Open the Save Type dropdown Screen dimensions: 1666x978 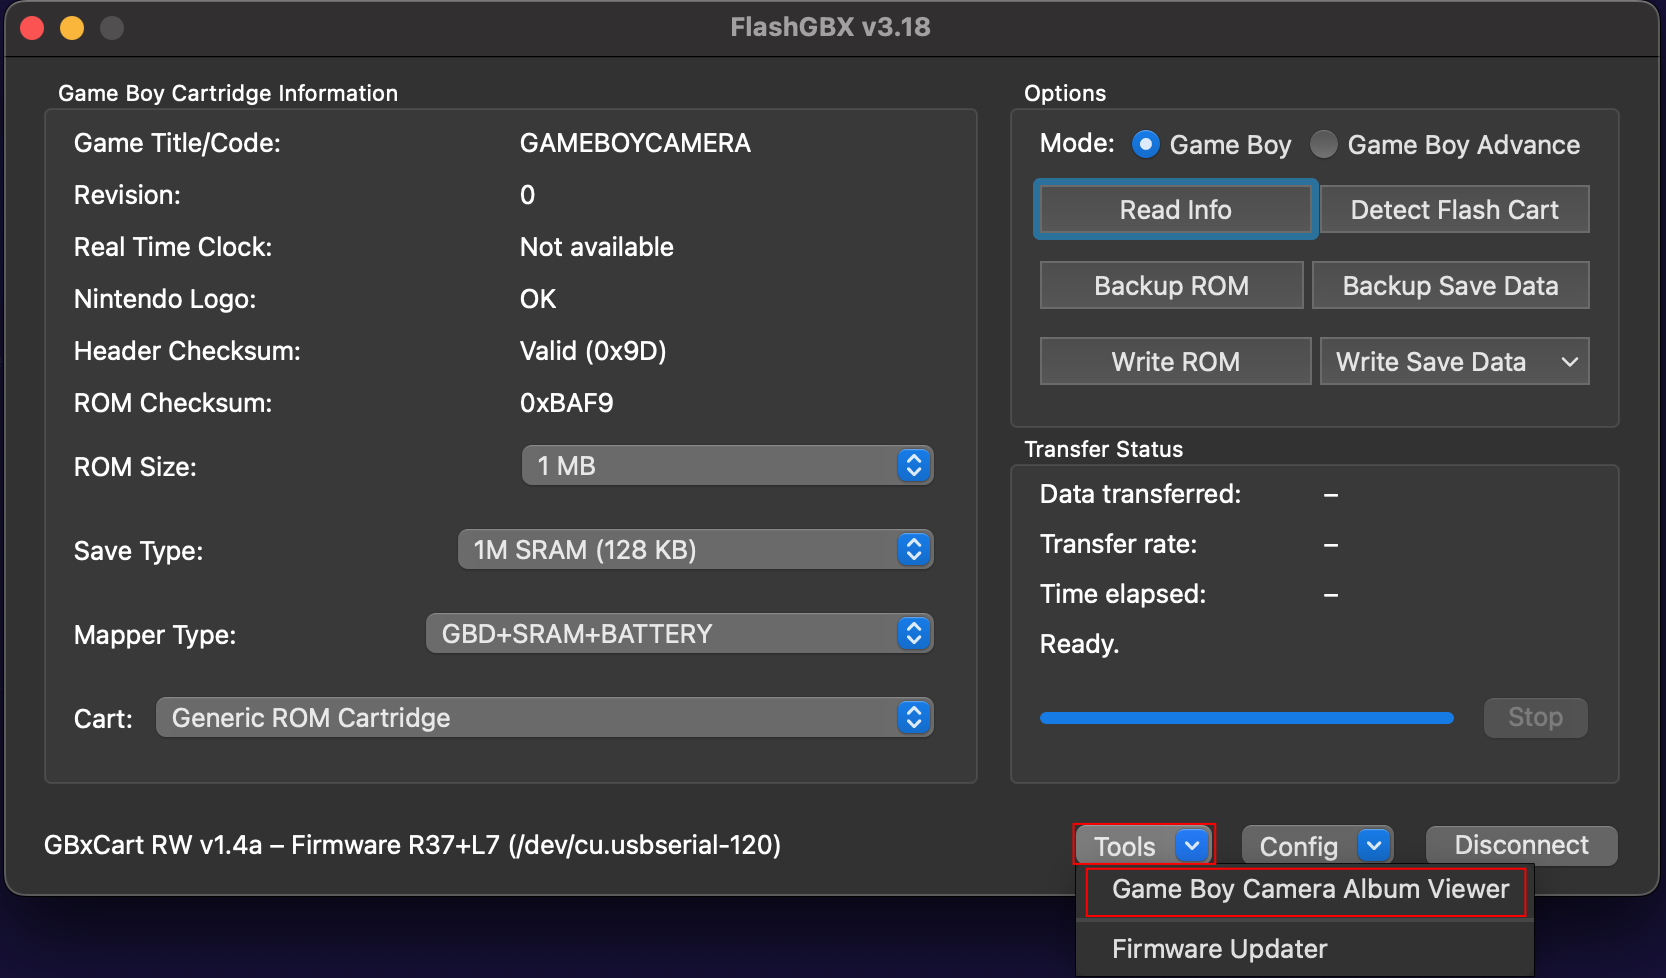point(695,550)
